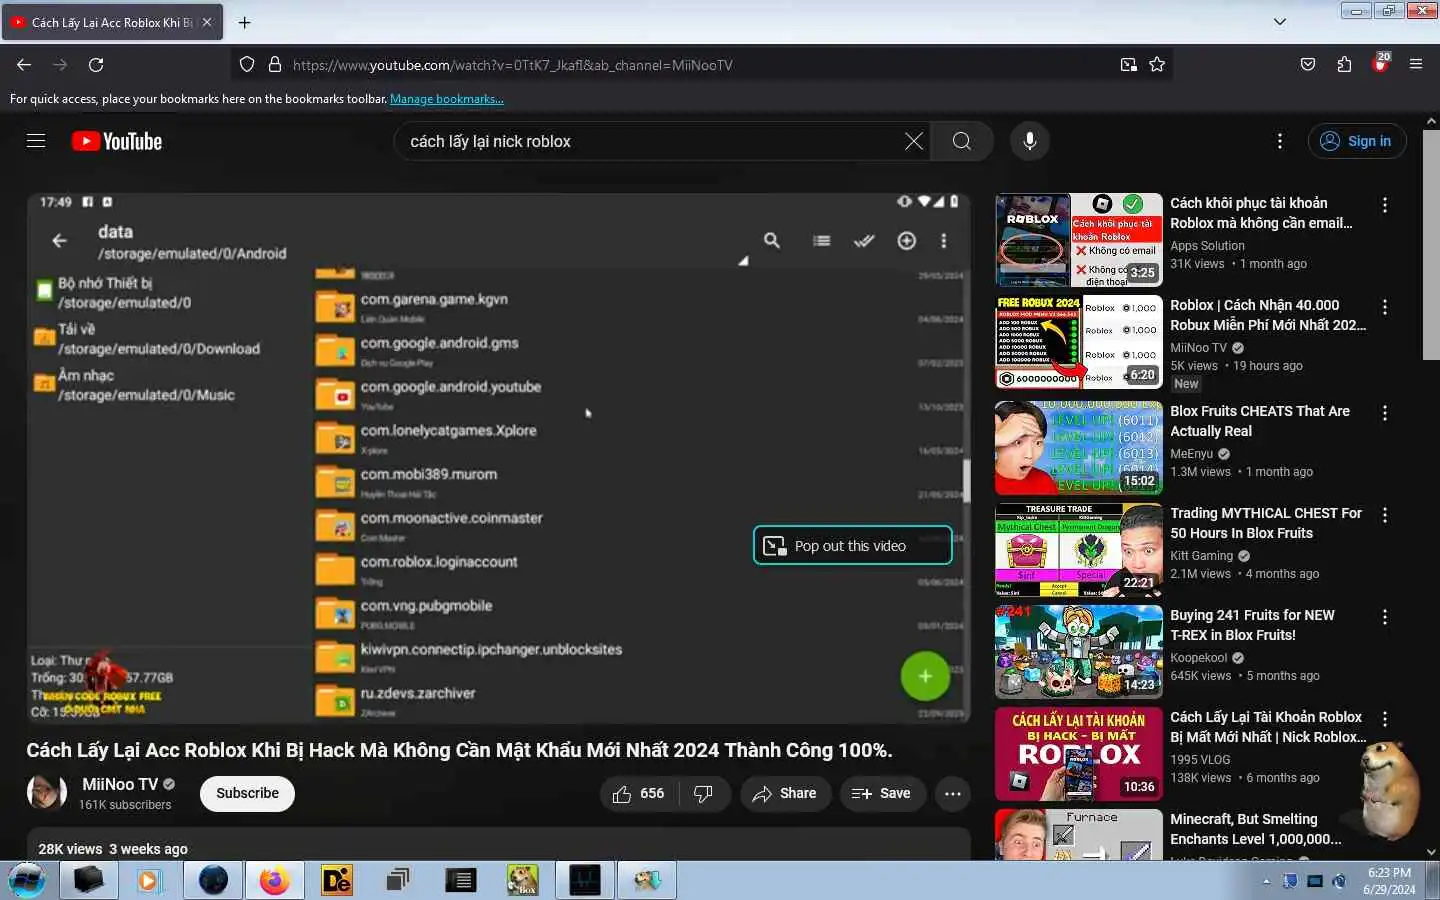
Task: Click the page vertical scrollbar
Action: (x=1431, y=245)
